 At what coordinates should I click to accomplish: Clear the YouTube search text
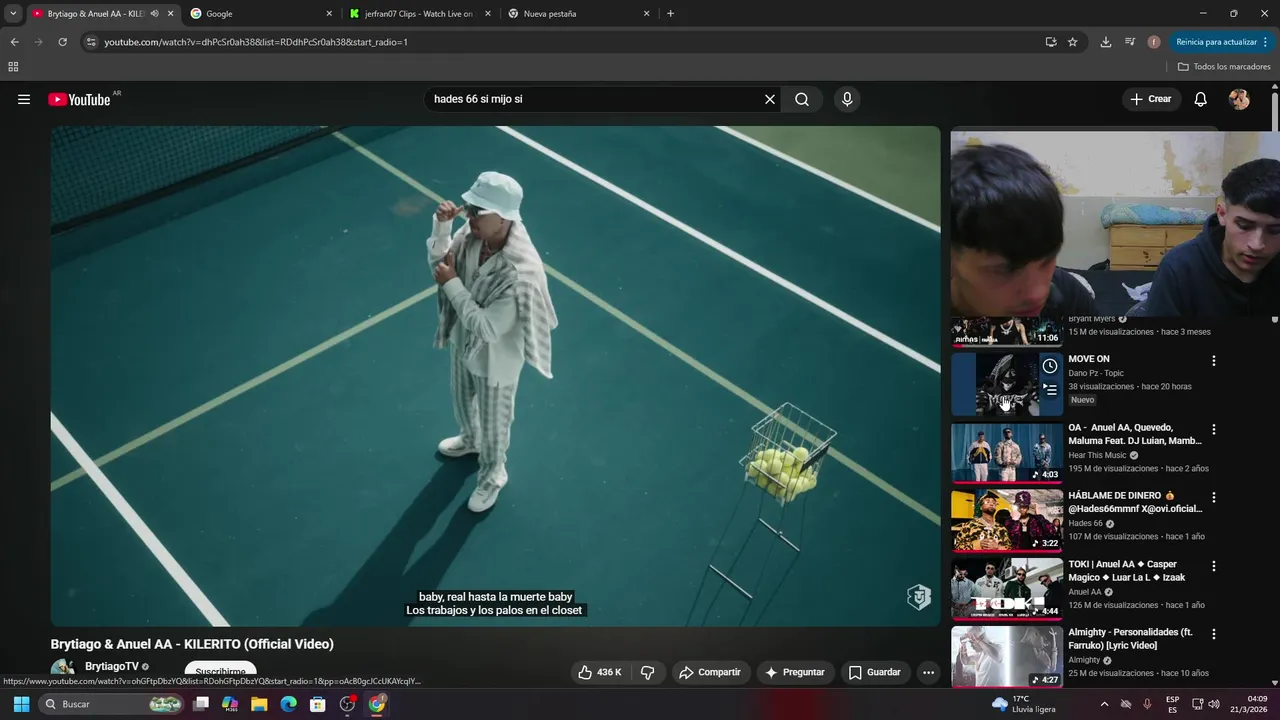pos(770,99)
